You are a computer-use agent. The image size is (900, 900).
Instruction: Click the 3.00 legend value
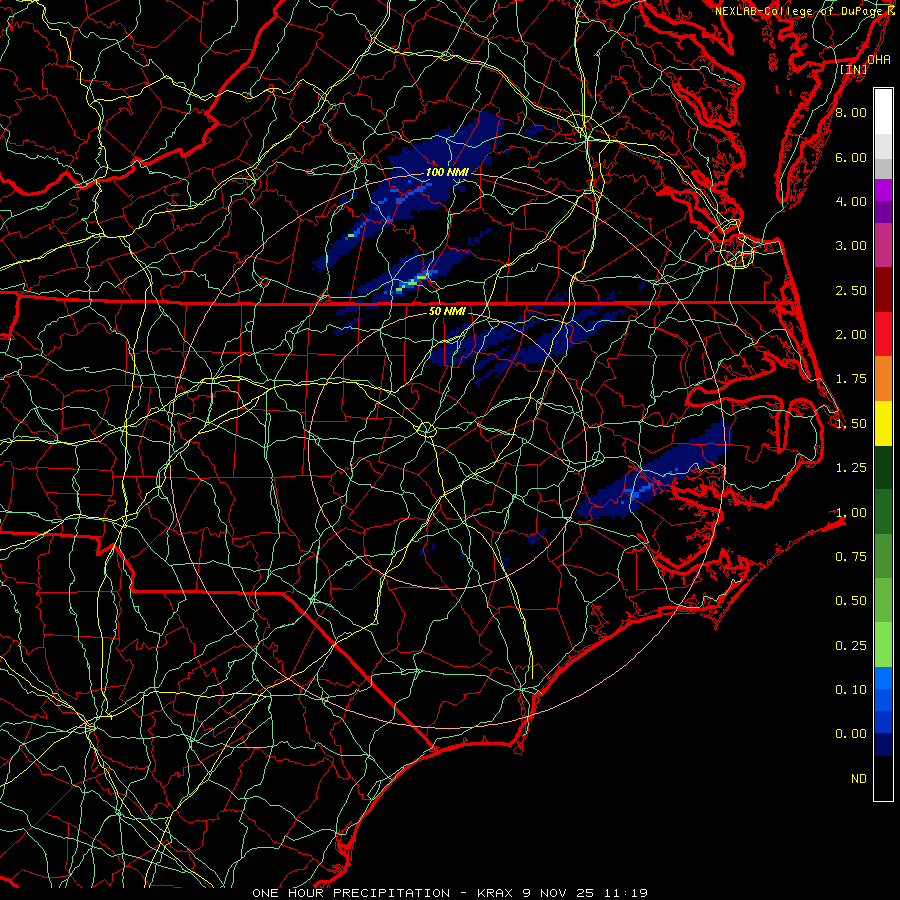click(851, 246)
